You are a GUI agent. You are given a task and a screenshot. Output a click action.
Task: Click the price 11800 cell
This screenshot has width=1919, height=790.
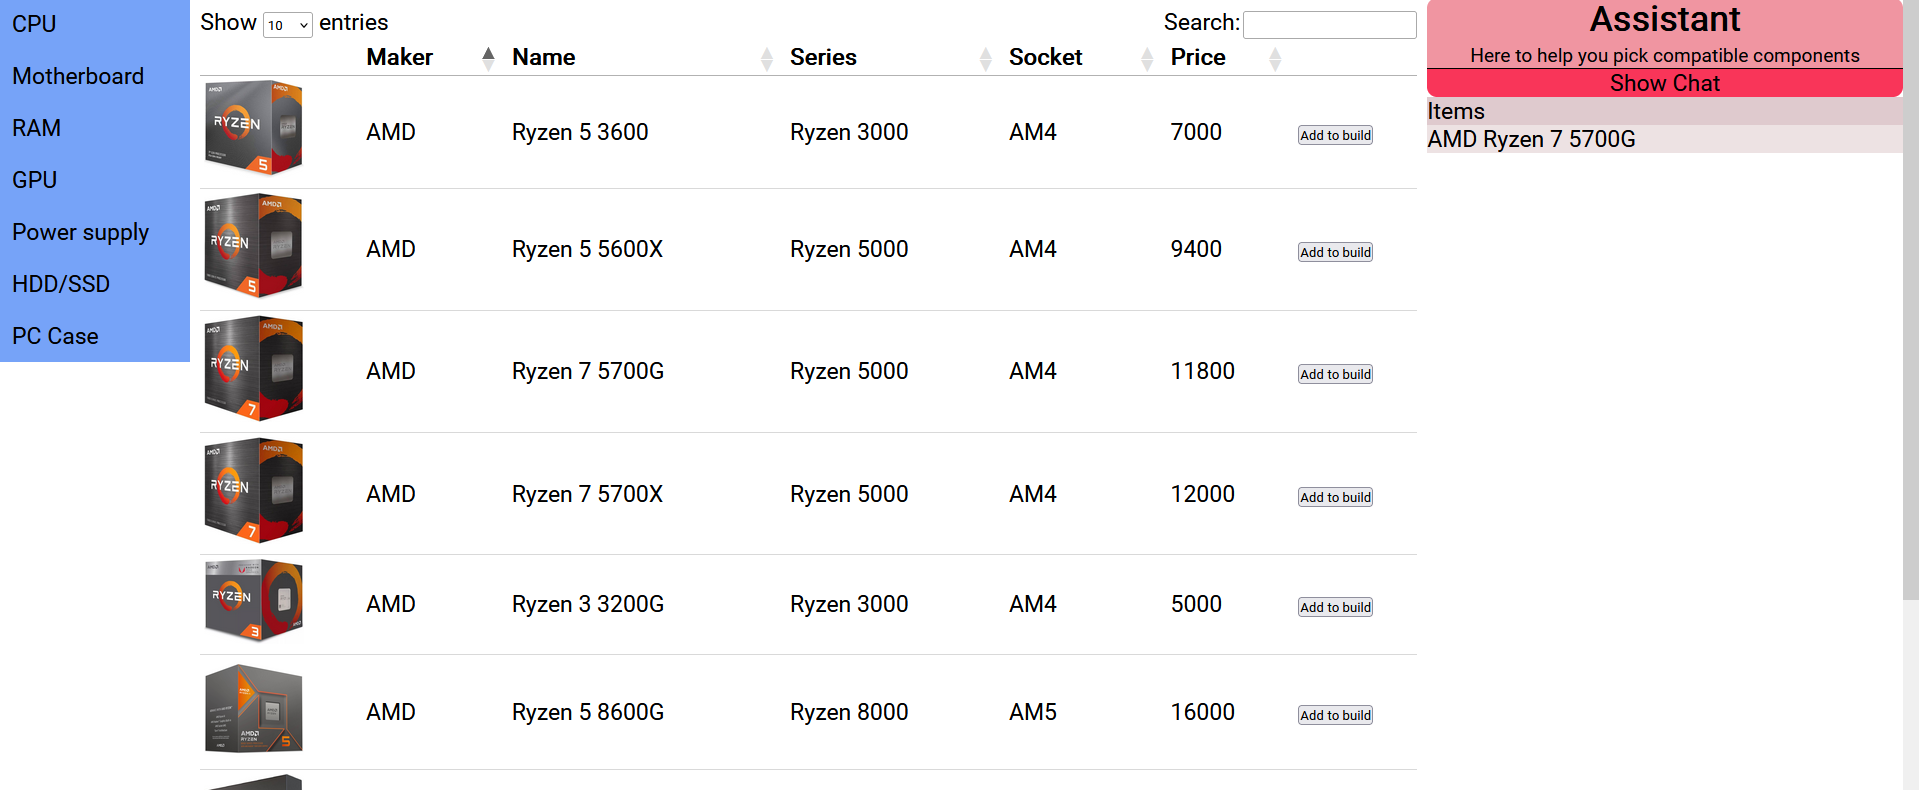click(1203, 371)
